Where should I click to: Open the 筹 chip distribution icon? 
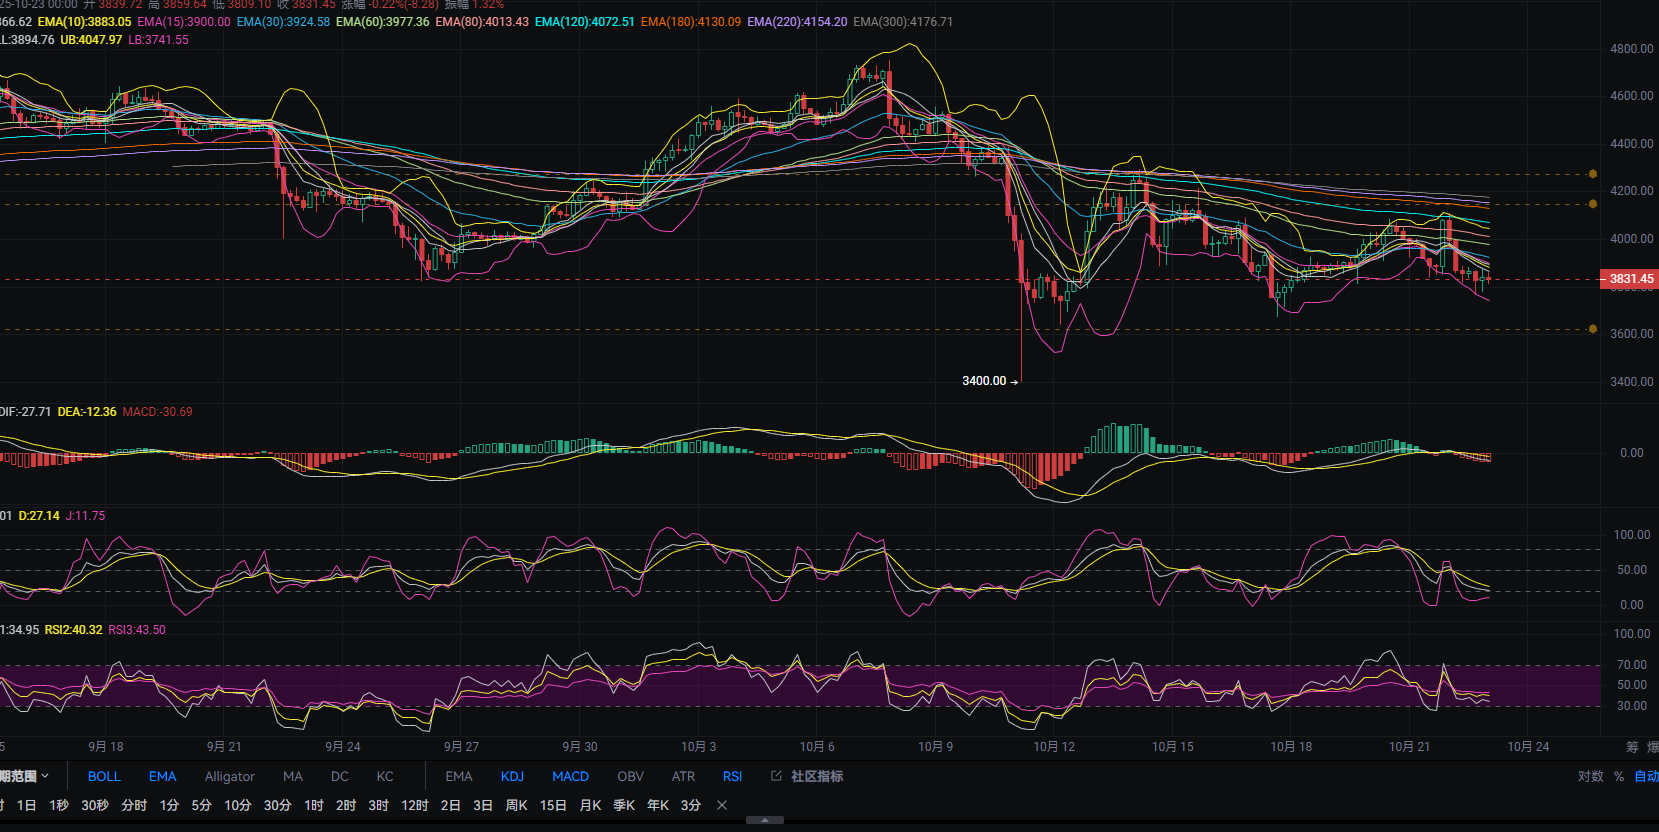click(x=1632, y=747)
